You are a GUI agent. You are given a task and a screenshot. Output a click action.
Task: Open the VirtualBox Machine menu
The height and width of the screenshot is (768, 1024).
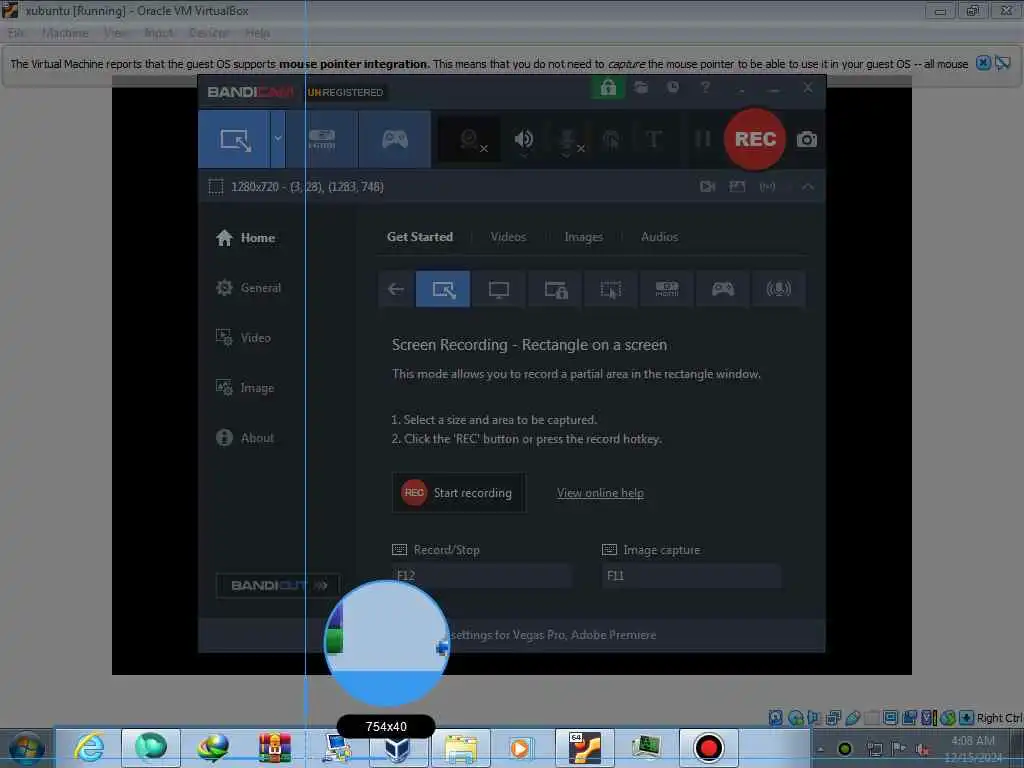(65, 33)
